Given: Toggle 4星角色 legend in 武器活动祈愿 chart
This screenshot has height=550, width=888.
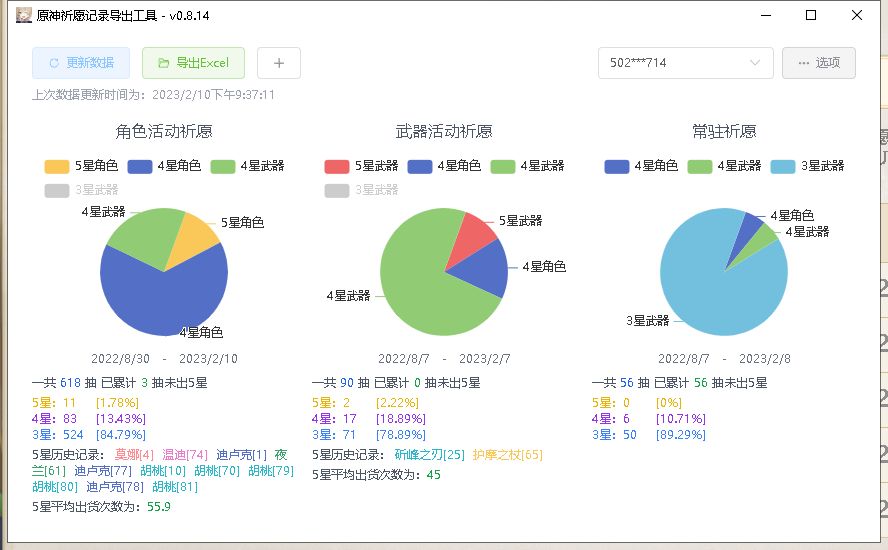Looking at the screenshot, I should point(444,166).
